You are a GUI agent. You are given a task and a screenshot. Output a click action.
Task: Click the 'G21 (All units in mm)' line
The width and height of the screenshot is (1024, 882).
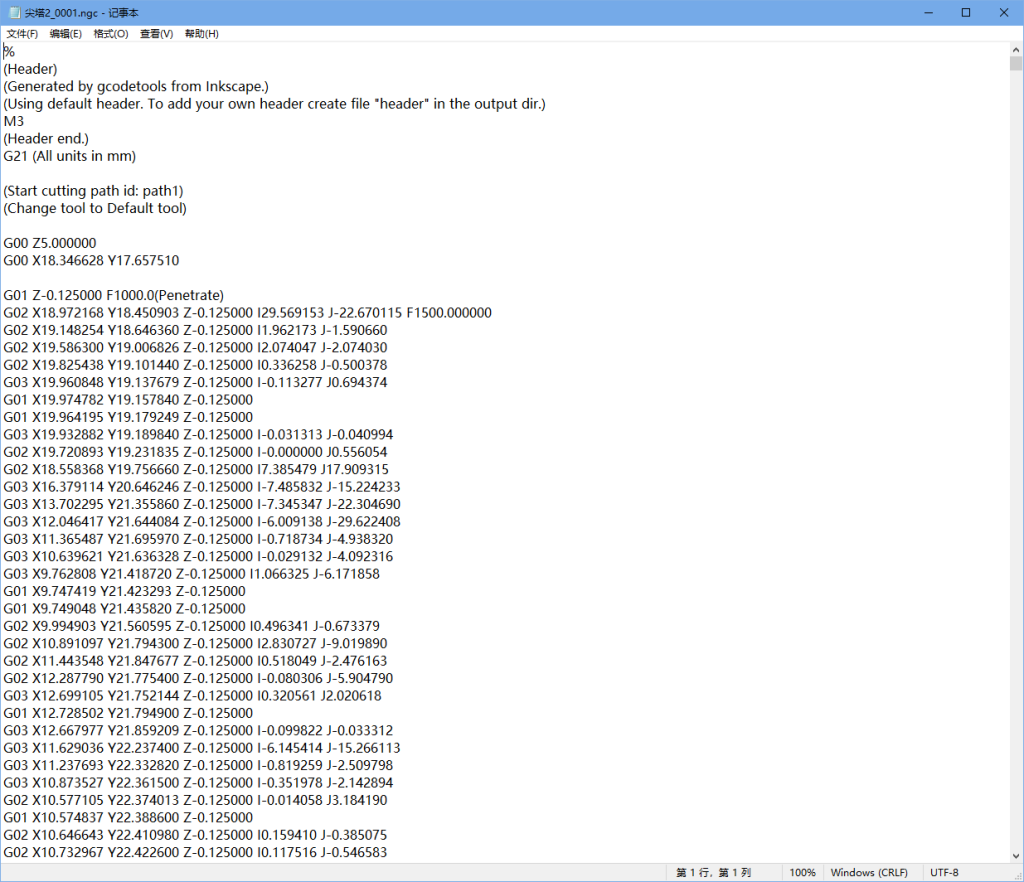point(70,156)
